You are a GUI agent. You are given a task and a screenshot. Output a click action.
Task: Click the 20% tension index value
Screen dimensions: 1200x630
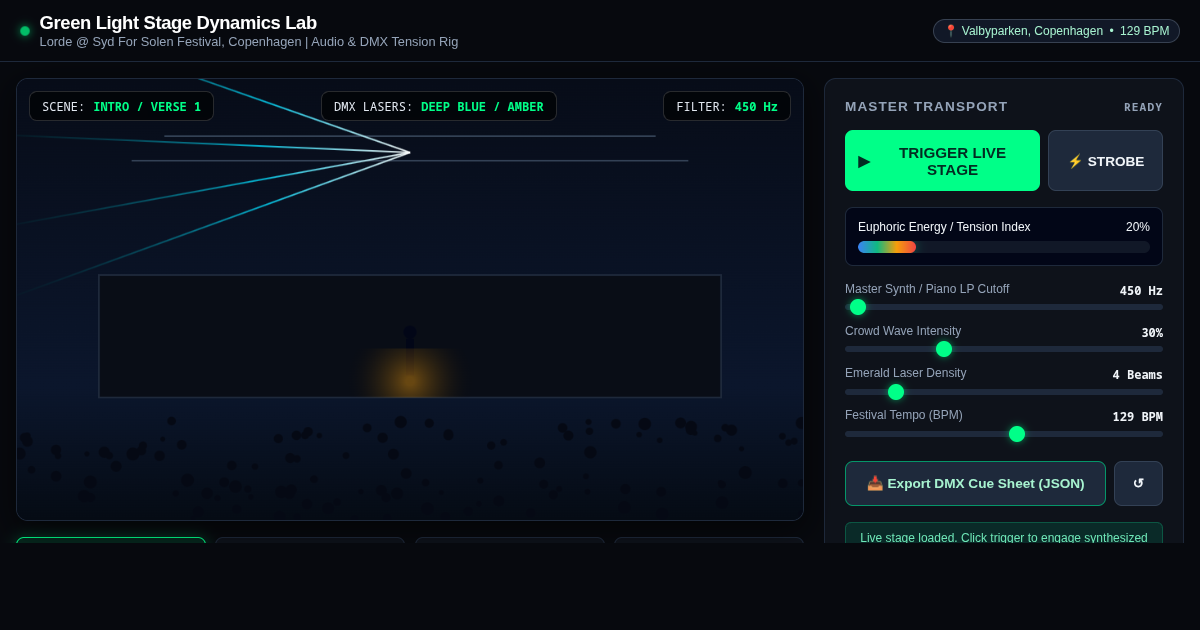point(1138,227)
